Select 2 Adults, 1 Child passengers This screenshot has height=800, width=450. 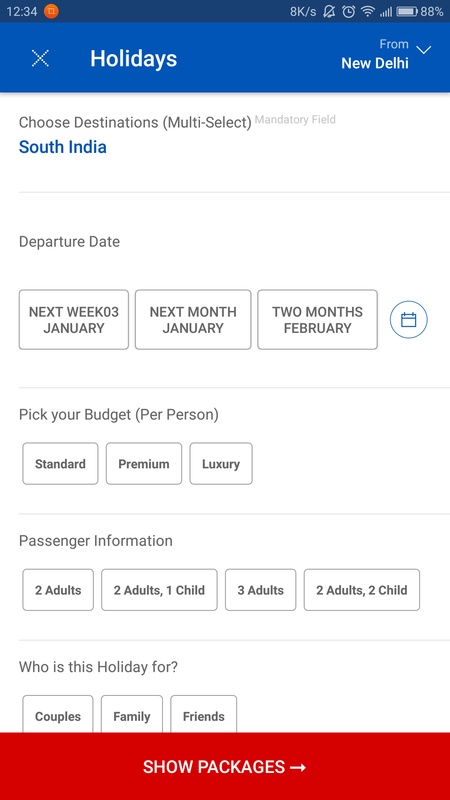pyautogui.click(x=159, y=590)
